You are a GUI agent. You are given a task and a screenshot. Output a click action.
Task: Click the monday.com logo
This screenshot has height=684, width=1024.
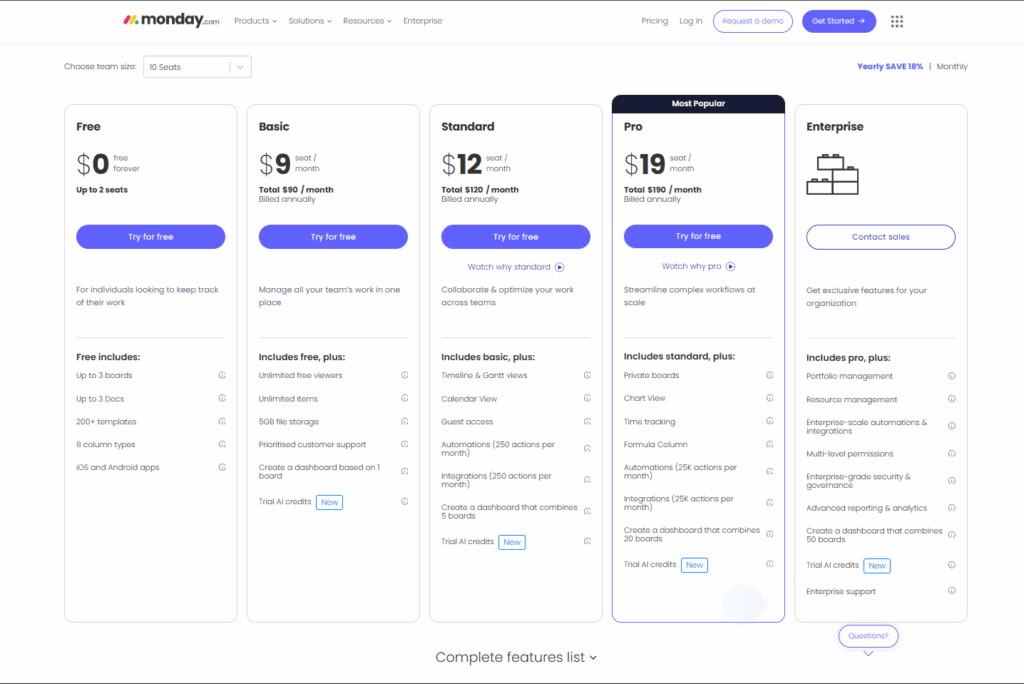click(x=171, y=20)
